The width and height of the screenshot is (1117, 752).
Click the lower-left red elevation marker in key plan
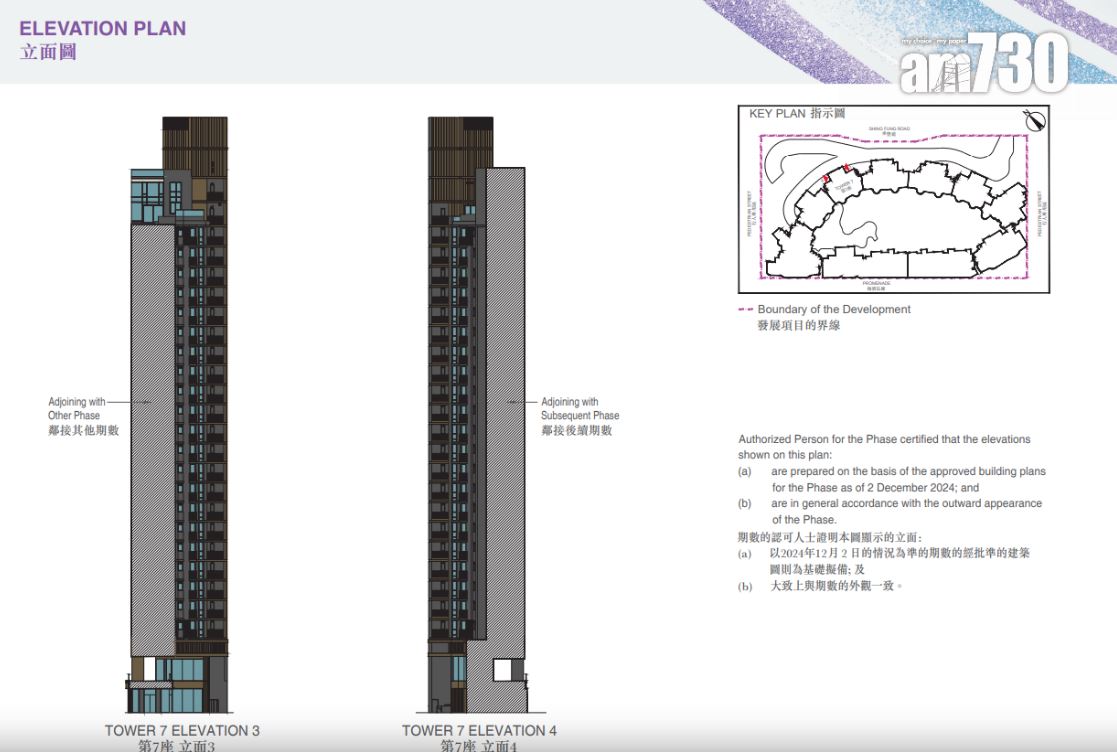(x=826, y=178)
